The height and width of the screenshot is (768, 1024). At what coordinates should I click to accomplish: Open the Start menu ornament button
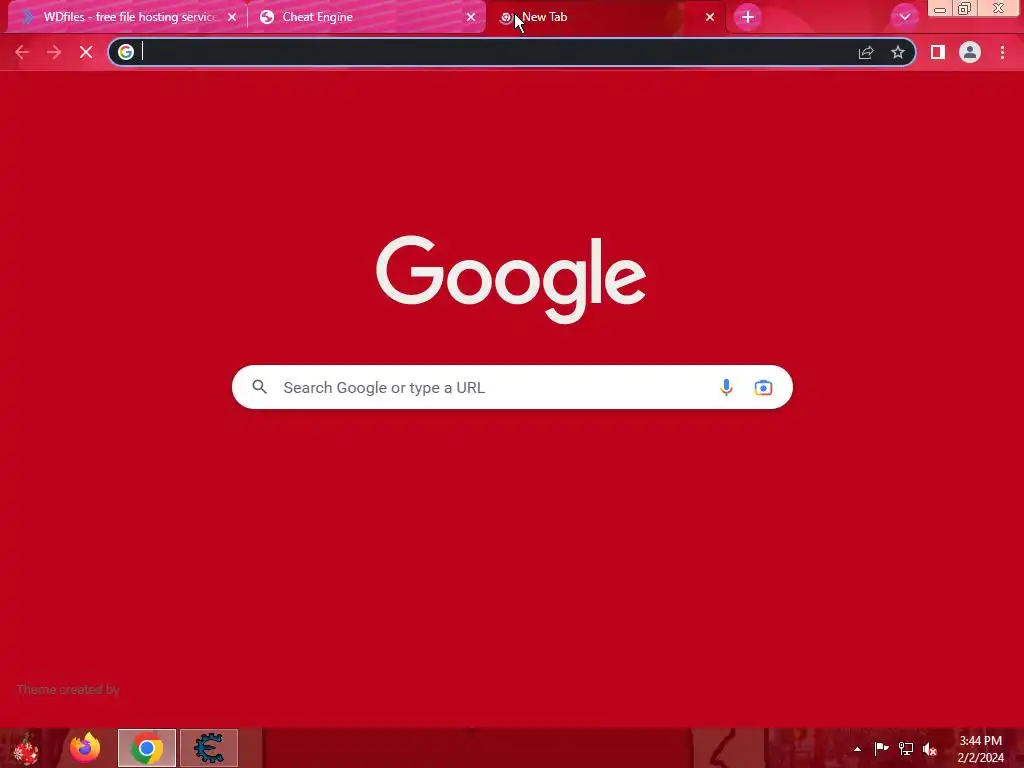click(x=26, y=748)
